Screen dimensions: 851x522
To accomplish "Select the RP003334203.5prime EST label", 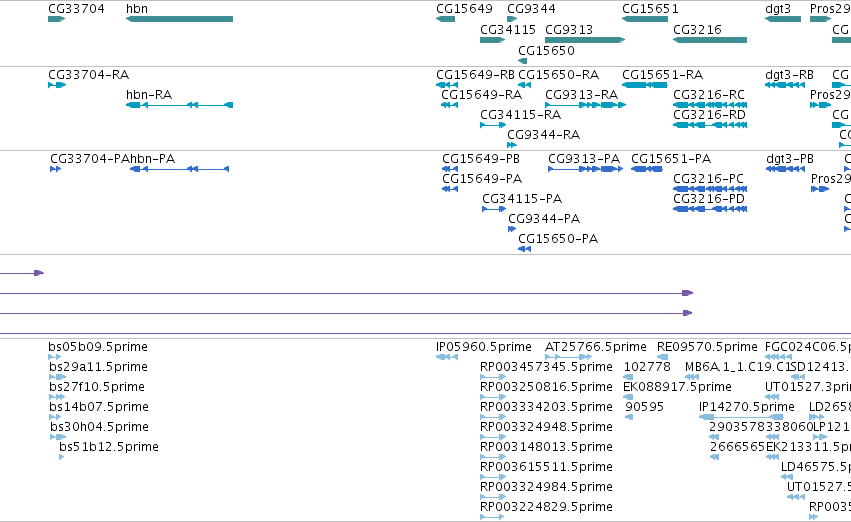I will 546,407.
